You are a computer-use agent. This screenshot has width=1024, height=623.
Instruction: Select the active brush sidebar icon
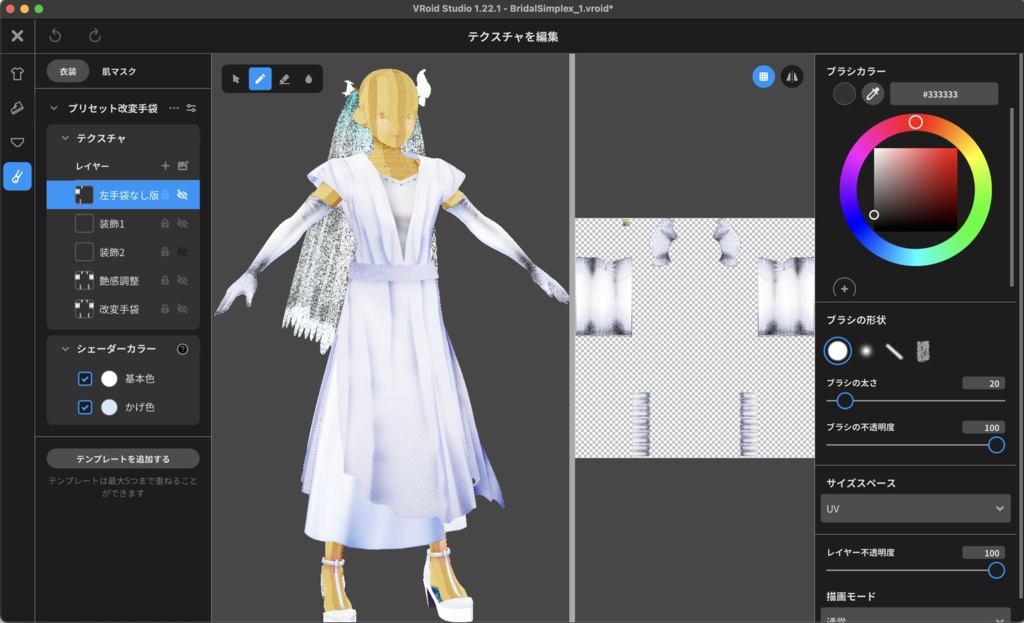click(18, 176)
